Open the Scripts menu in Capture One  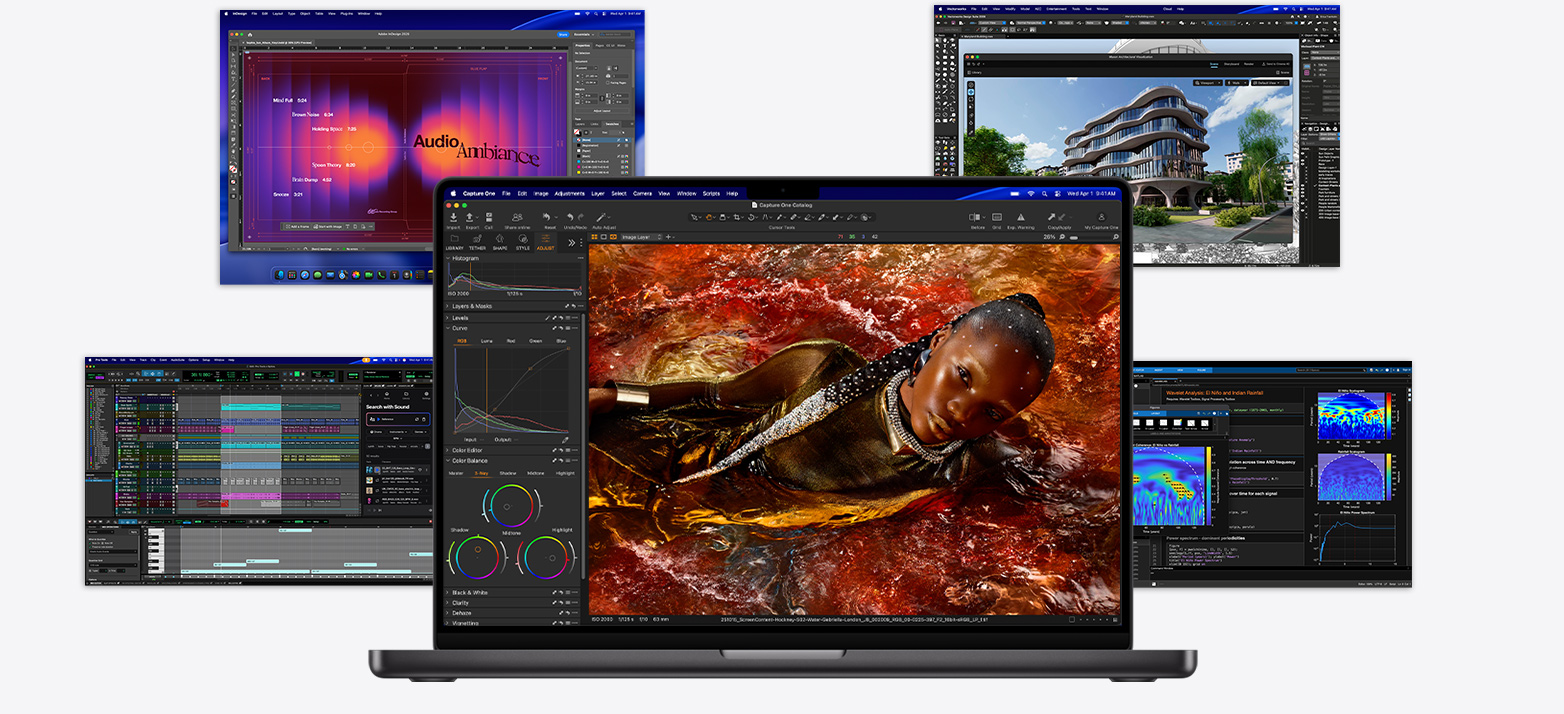coord(712,193)
